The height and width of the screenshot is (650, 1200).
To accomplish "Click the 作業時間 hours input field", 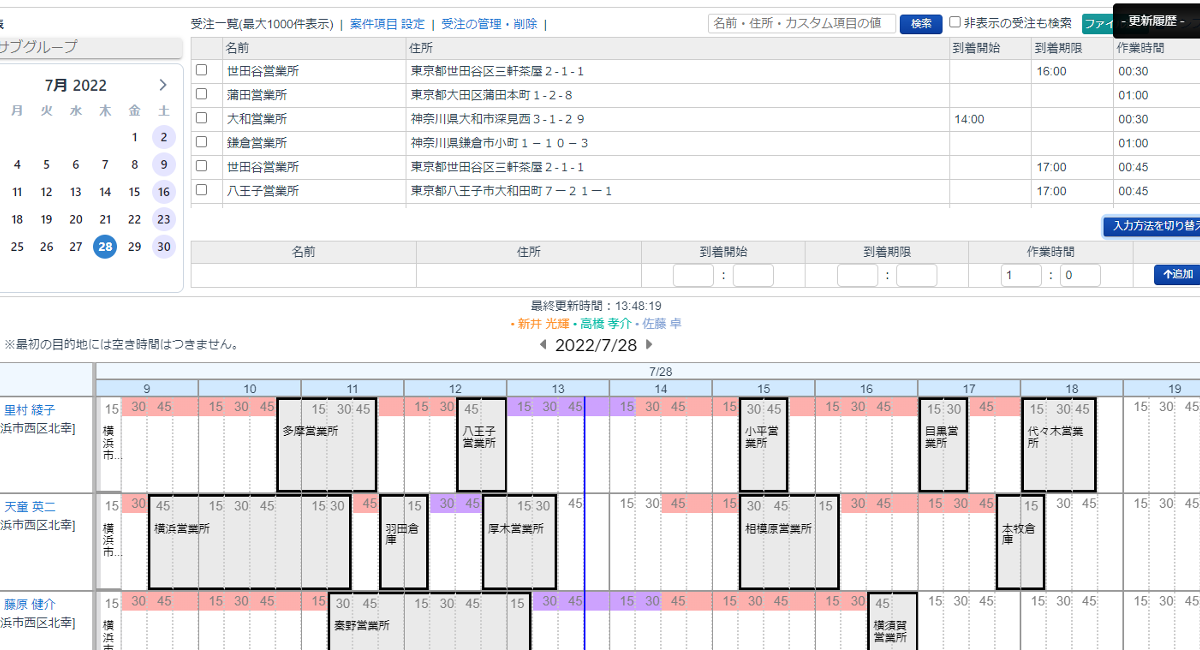I will (1022, 276).
